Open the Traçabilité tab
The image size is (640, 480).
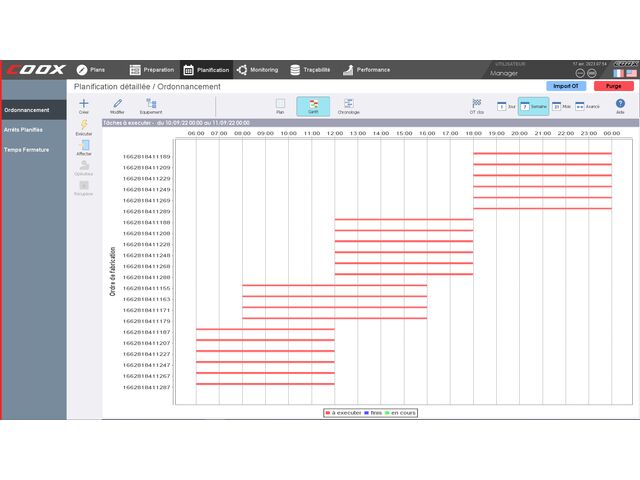coord(310,70)
